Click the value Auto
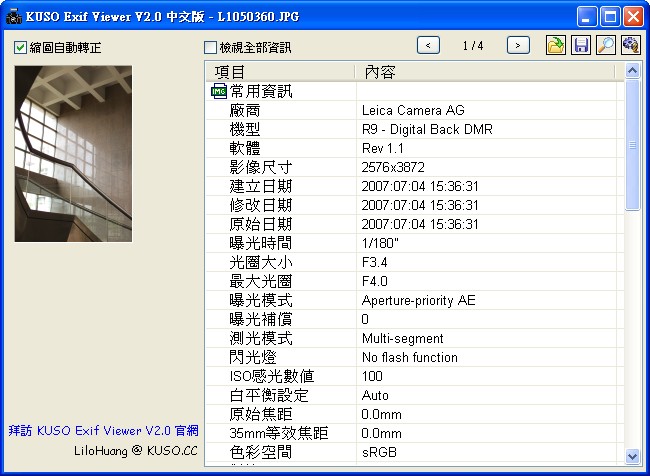The image size is (650, 476). tap(375, 396)
